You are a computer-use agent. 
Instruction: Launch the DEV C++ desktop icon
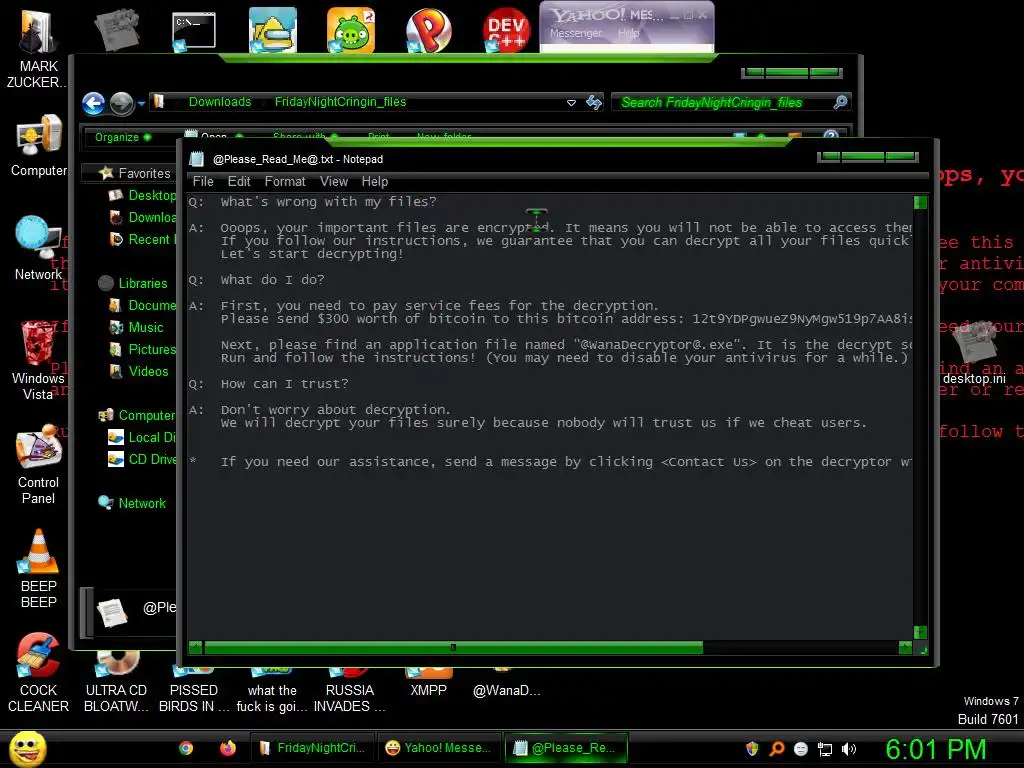(x=506, y=30)
